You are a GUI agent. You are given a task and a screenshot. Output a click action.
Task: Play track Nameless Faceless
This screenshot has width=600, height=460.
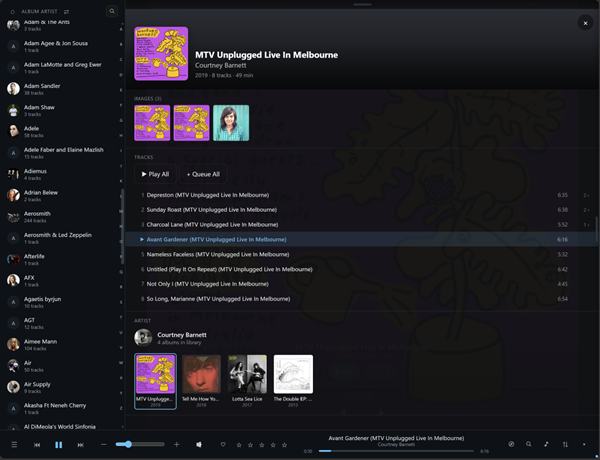click(x=361, y=254)
